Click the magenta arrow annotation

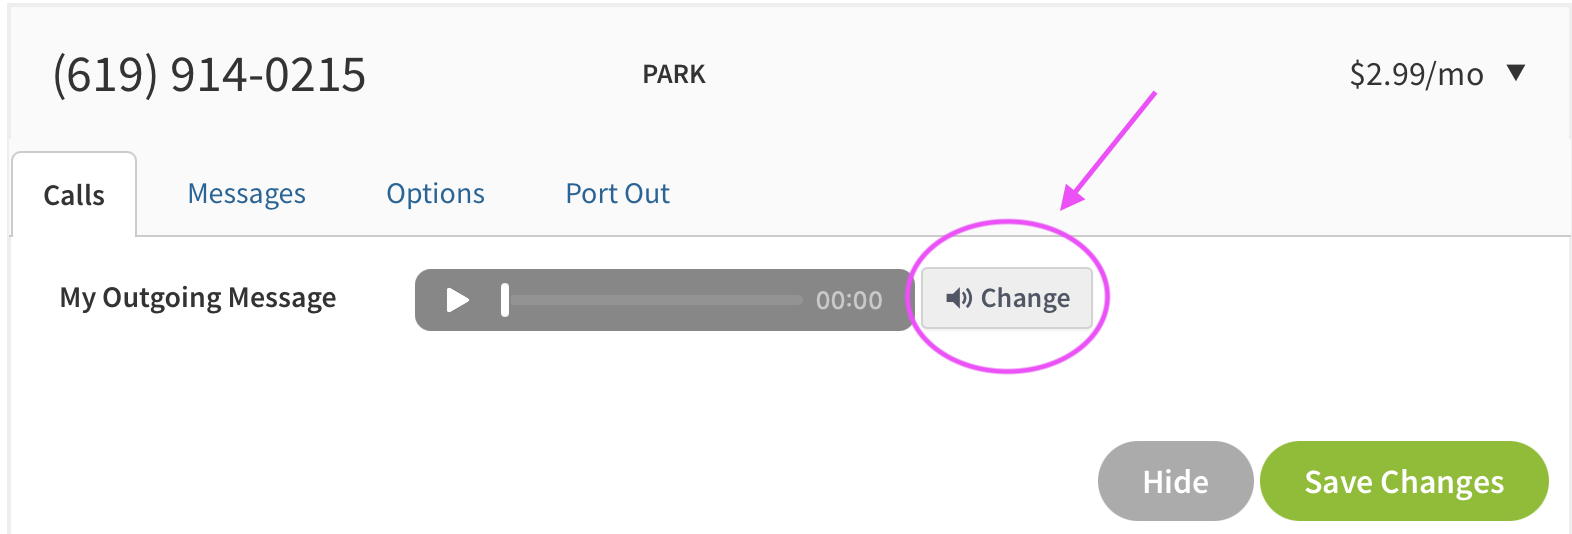coord(1110,150)
